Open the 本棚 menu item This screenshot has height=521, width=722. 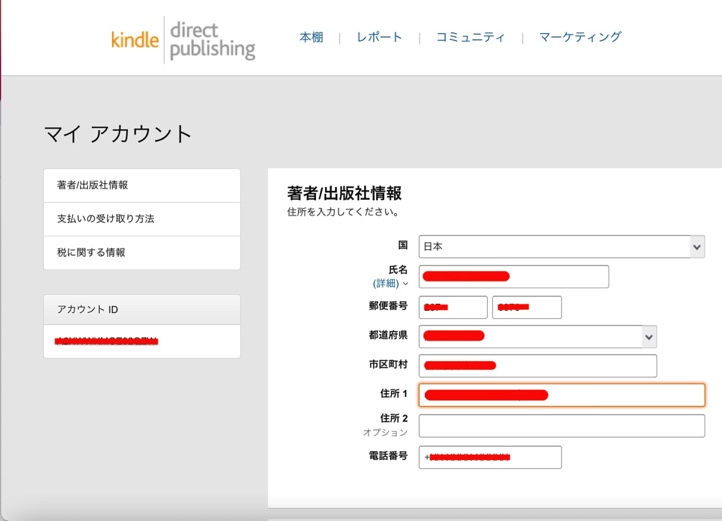point(312,37)
